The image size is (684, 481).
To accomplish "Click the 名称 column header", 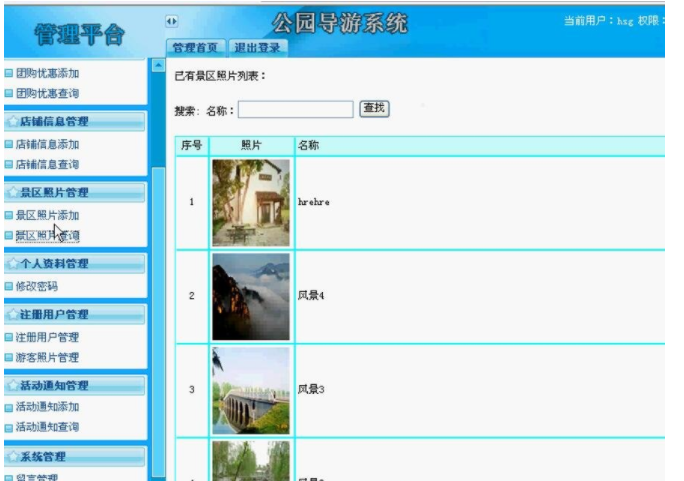I will tap(480, 146).
